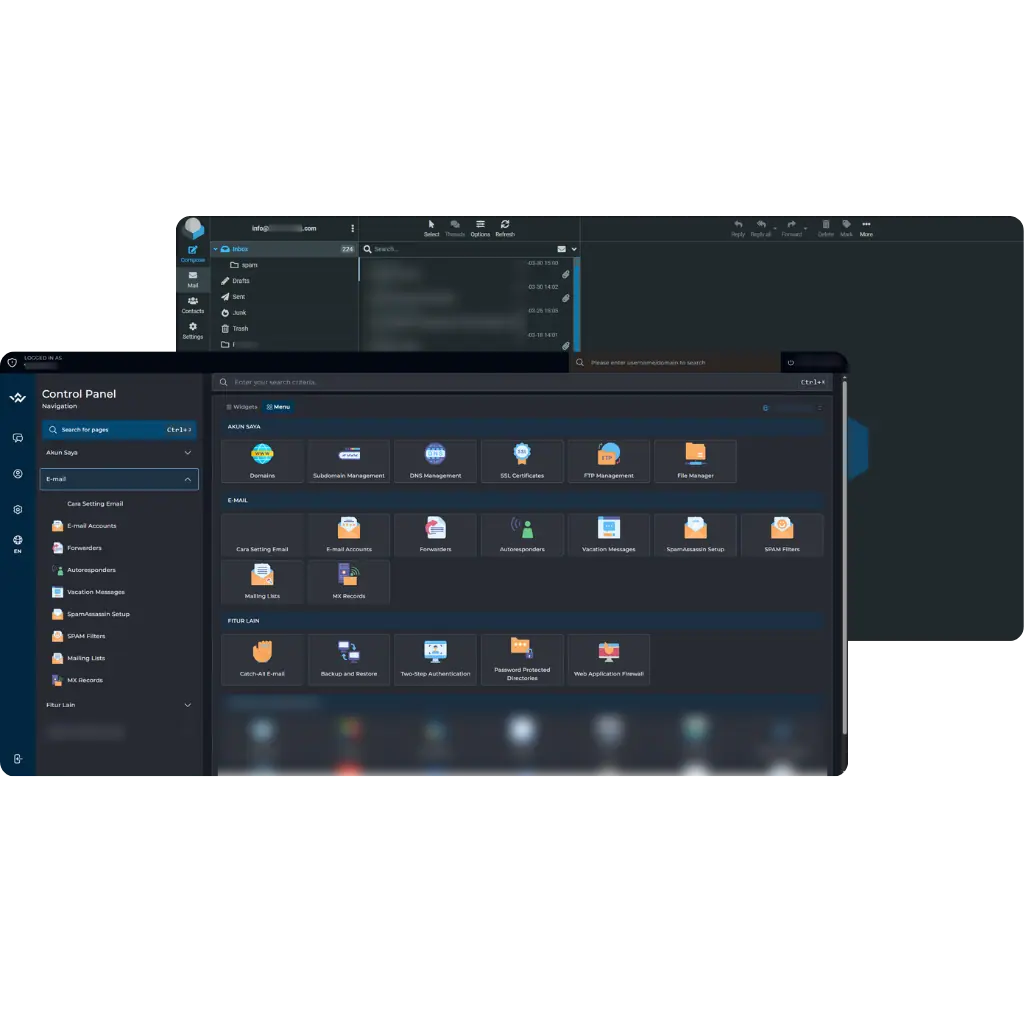Viewport: 1024px width, 1024px height.
Task: Open the Domains tile
Action: 262,461
